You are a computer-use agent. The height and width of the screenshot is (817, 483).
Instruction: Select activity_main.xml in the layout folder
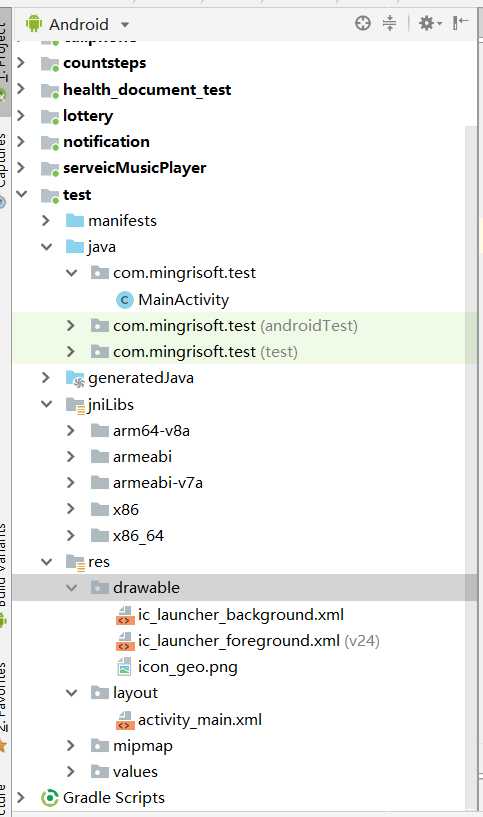200,720
